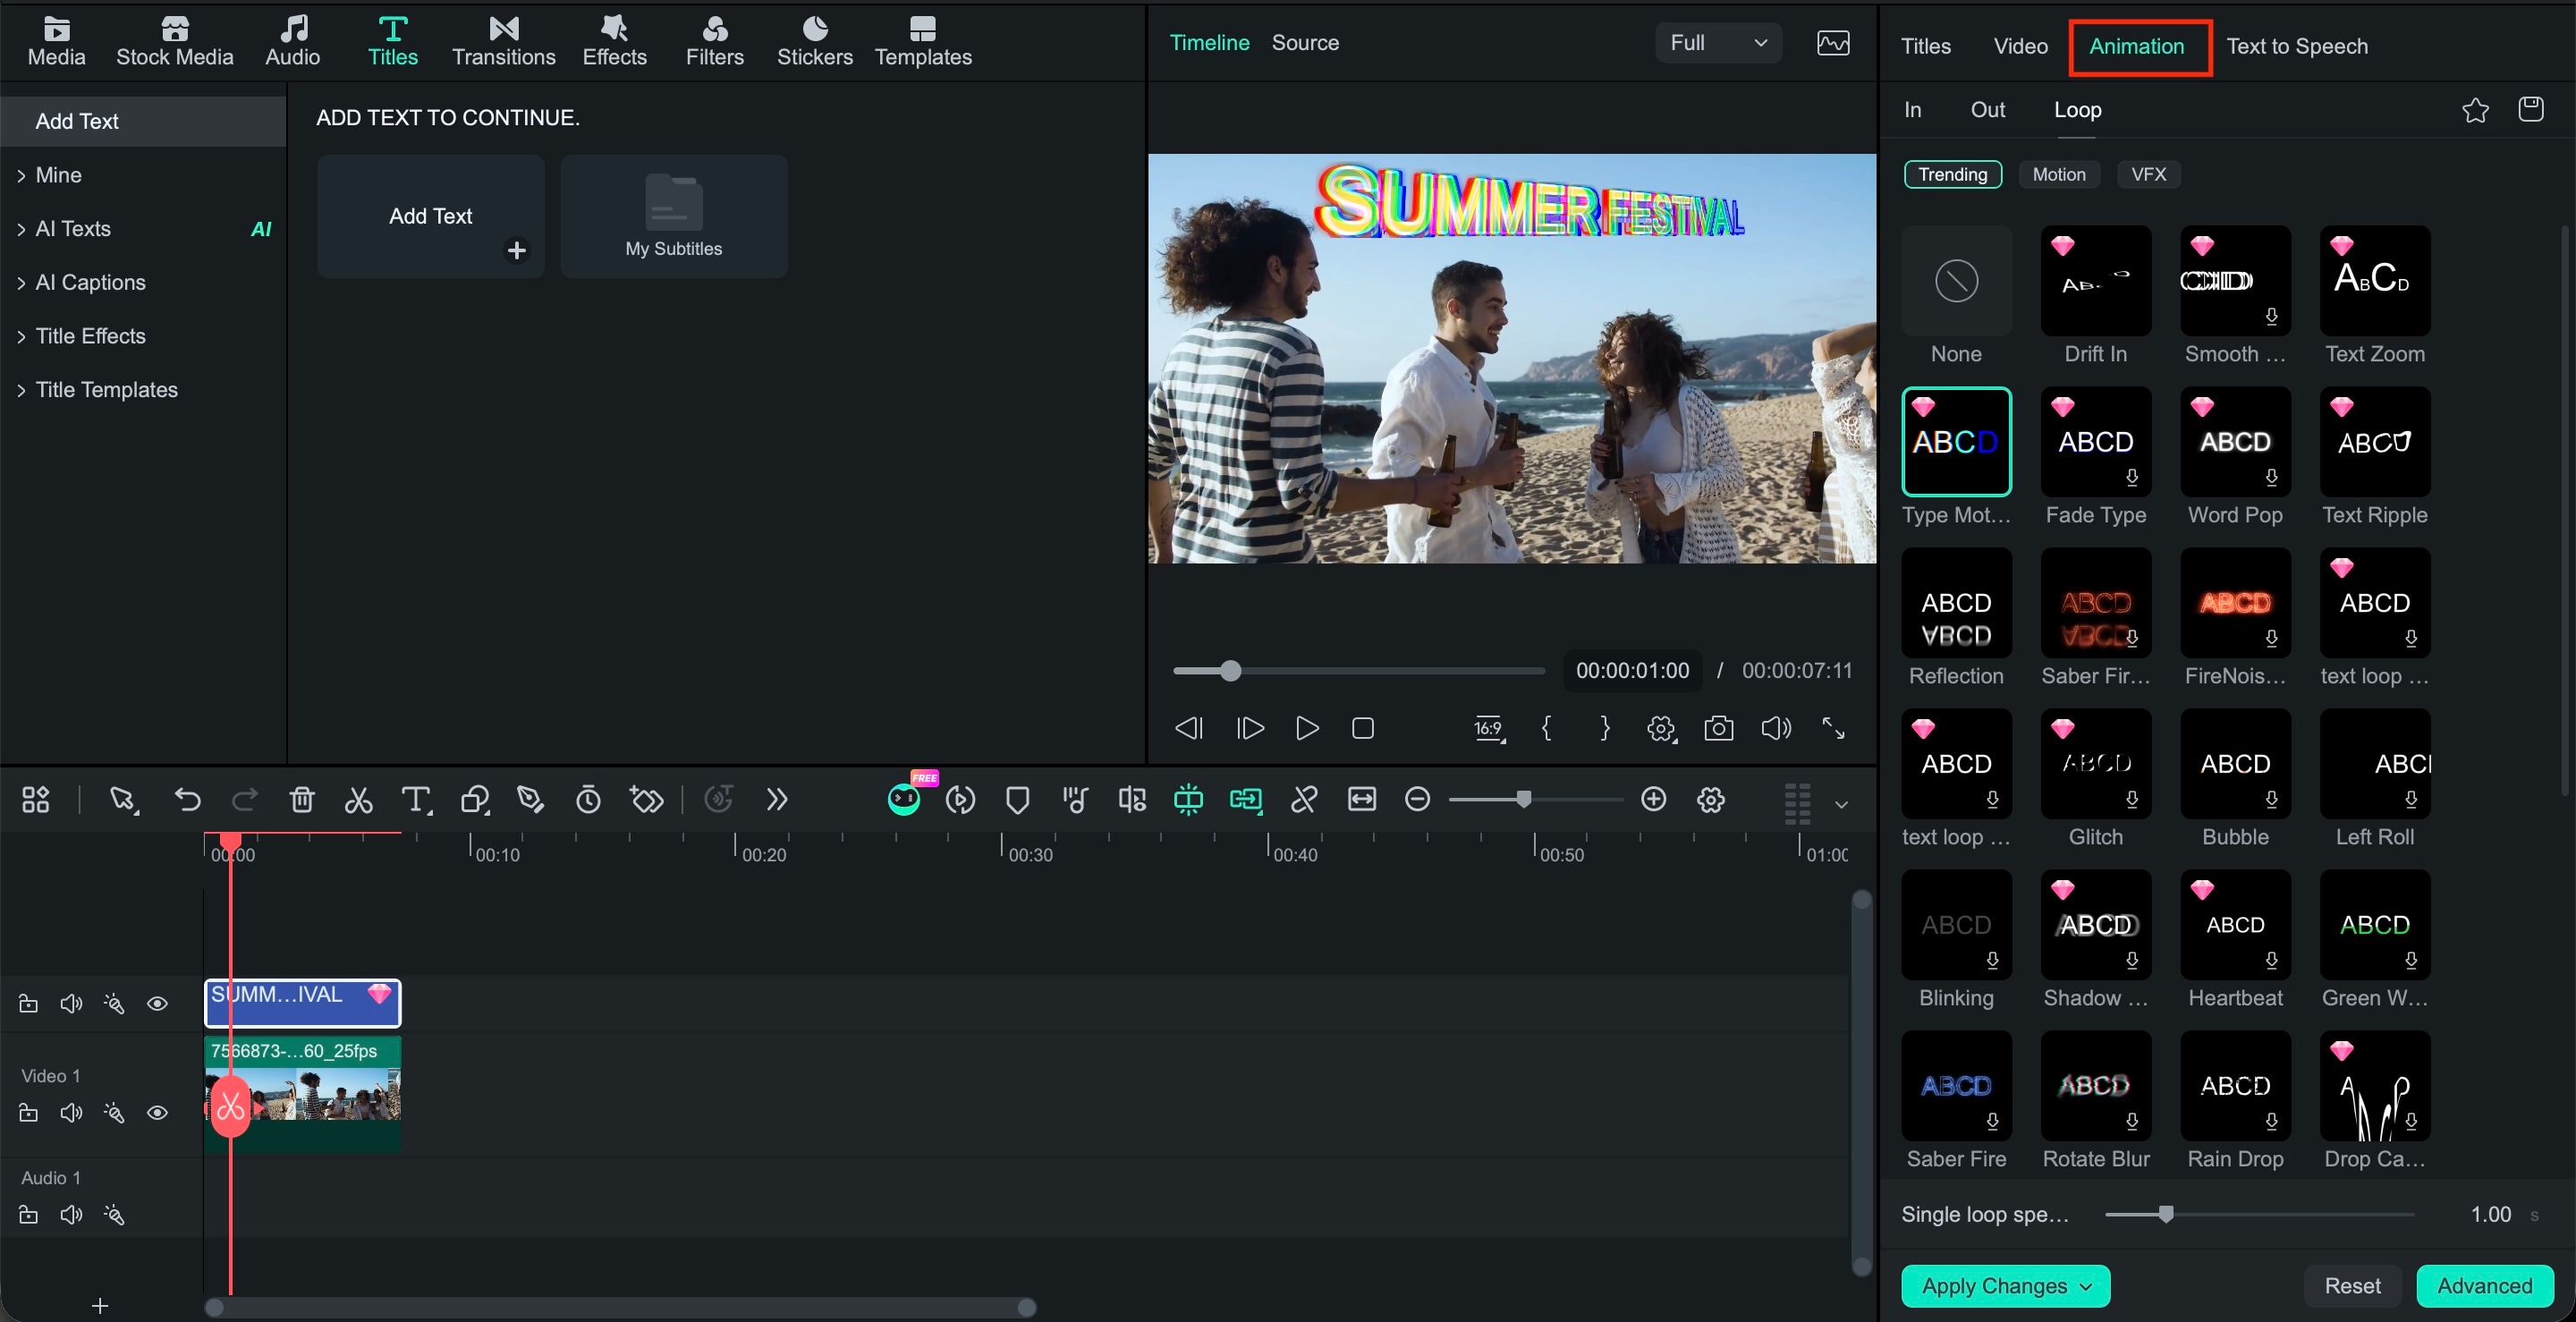This screenshot has height=1322, width=2576.
Task: Zoom in timeline with plus icon
Action: pos(1654,799)
